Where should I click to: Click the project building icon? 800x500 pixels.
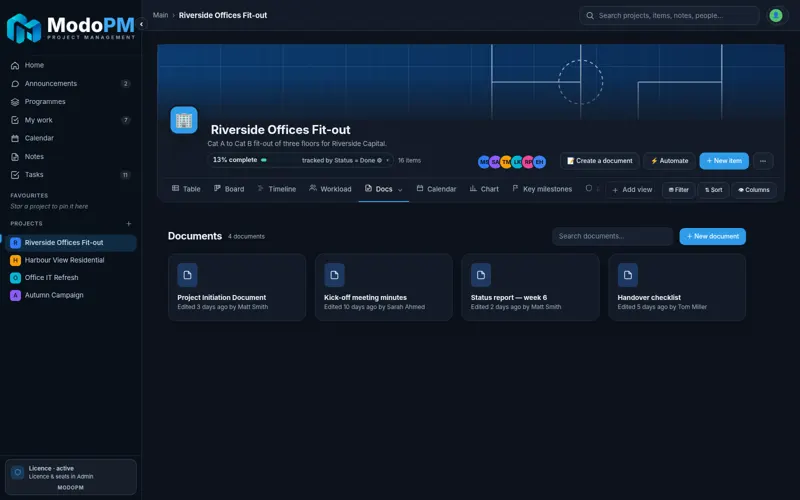(184, 120)
